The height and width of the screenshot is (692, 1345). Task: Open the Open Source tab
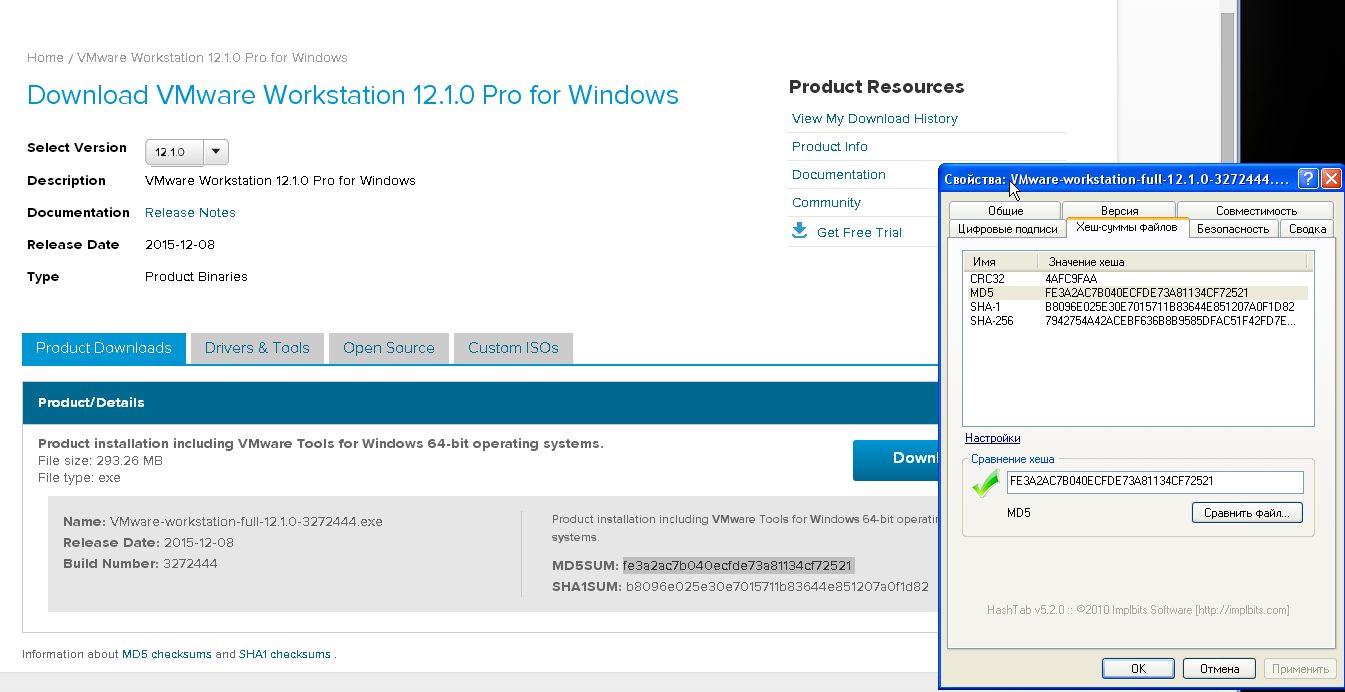(x=388, y=348)
